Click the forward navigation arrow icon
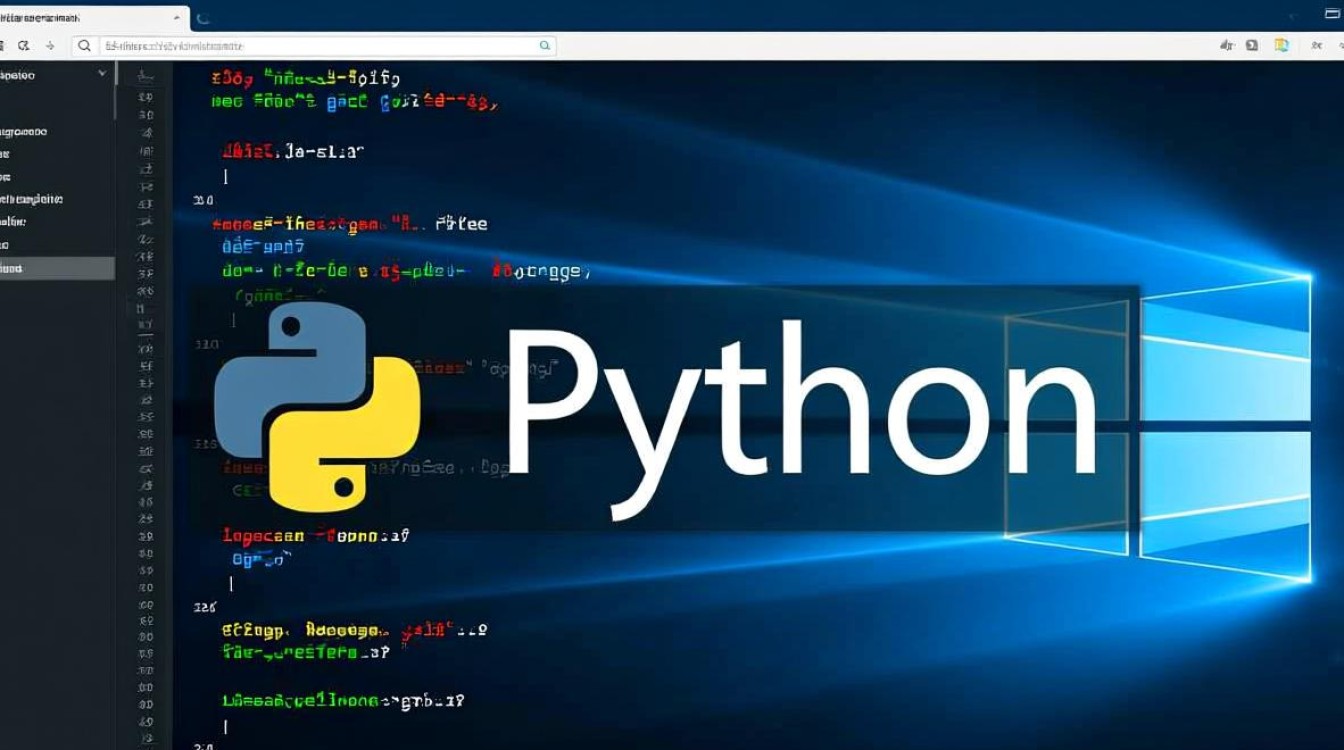 50,45
